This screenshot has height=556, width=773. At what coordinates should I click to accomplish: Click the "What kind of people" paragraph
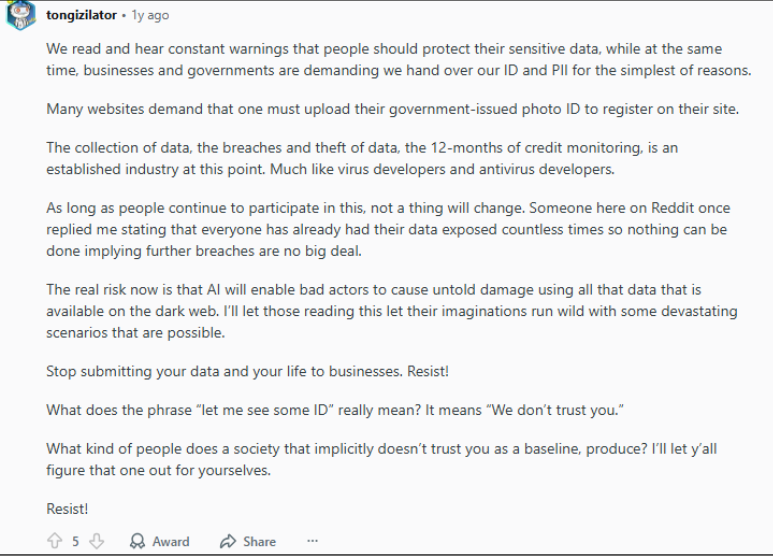coord(368,459)
